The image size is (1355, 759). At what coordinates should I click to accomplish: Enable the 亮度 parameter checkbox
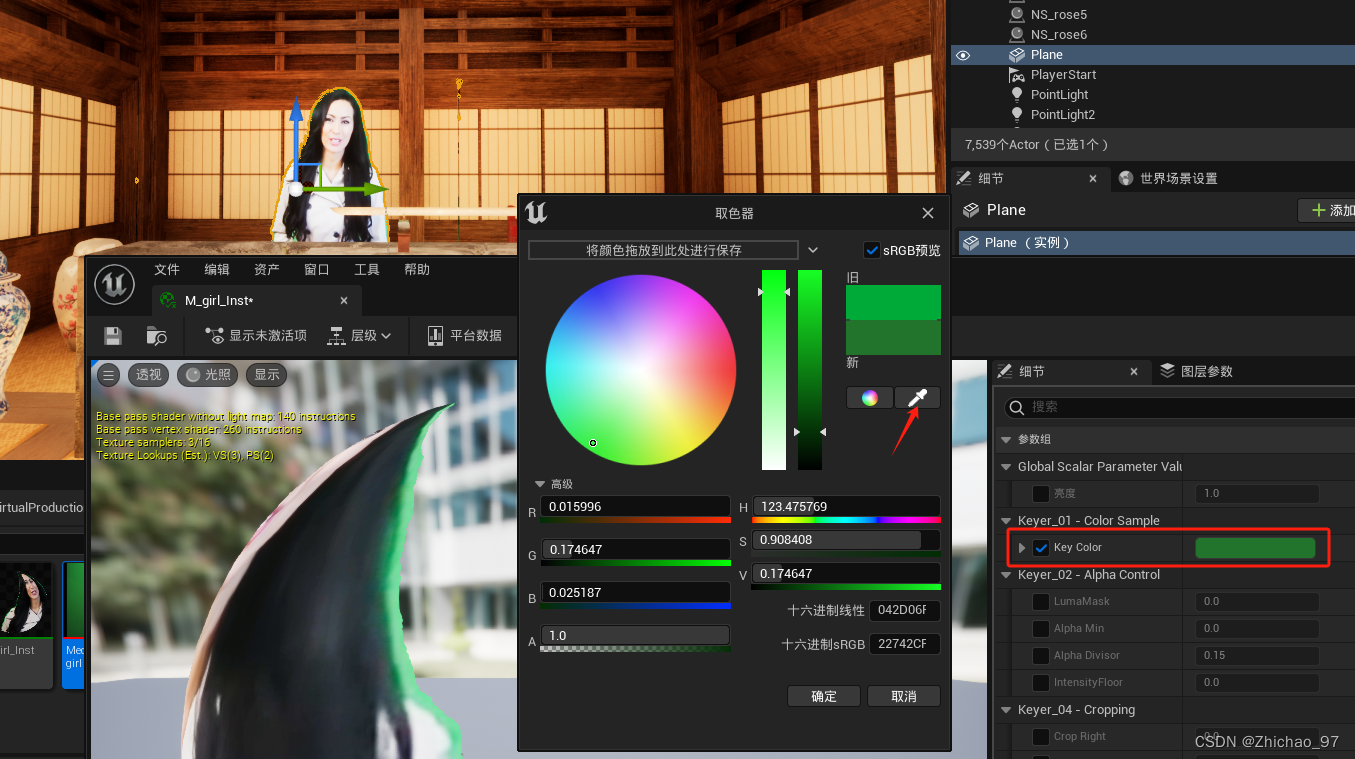point(1041,494)
